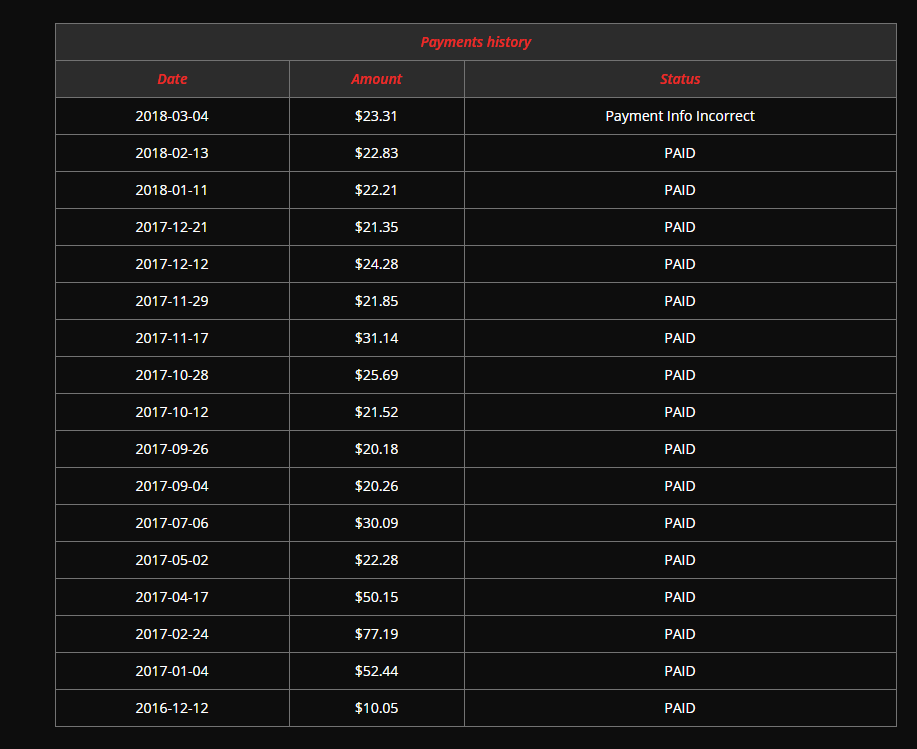Image resolution: width=917 pixels, height=749 pixels.
Task: Click the Amount column header
Action: [376, 79]
